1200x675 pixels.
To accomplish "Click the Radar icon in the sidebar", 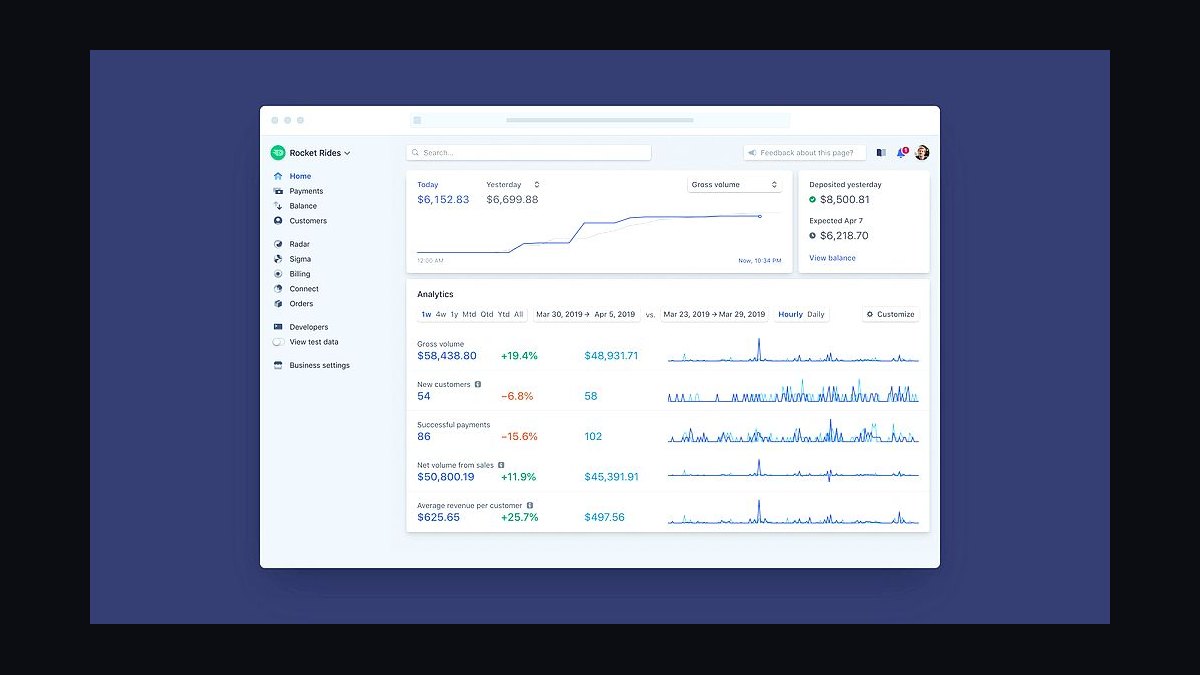I will pyautogui.click(x=278, y=244).
